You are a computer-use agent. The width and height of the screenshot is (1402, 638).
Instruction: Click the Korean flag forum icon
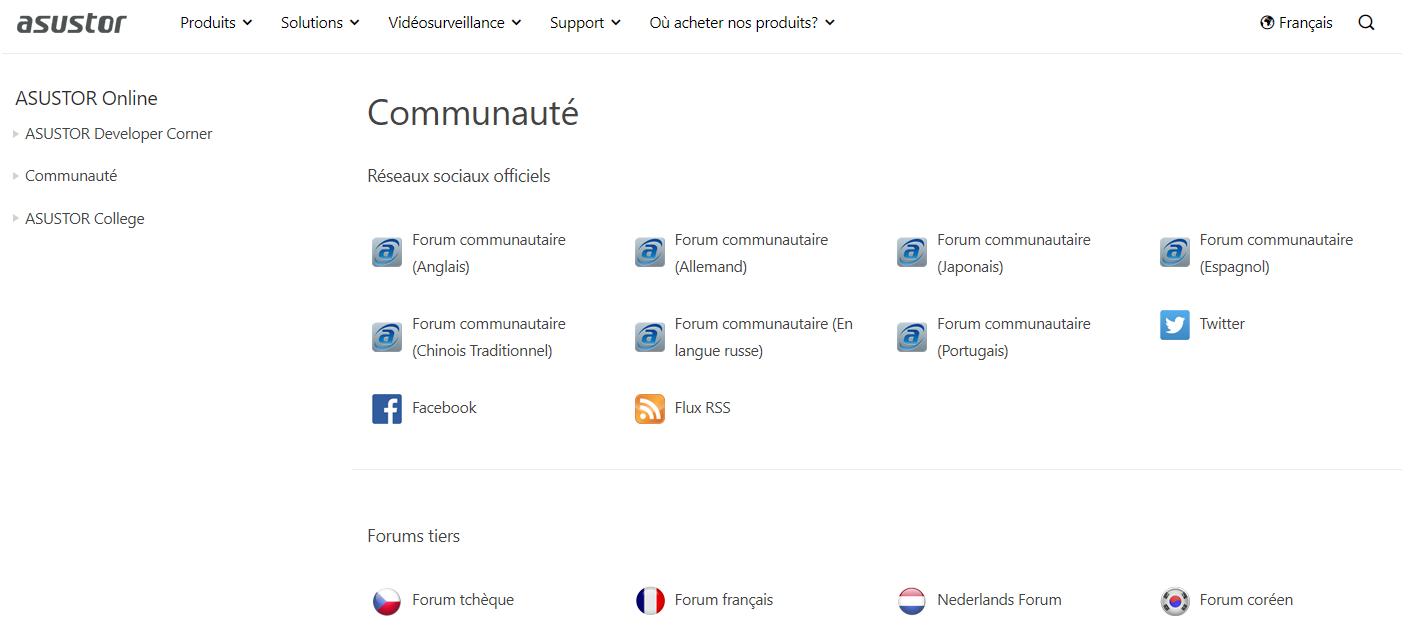[1175, 601]
